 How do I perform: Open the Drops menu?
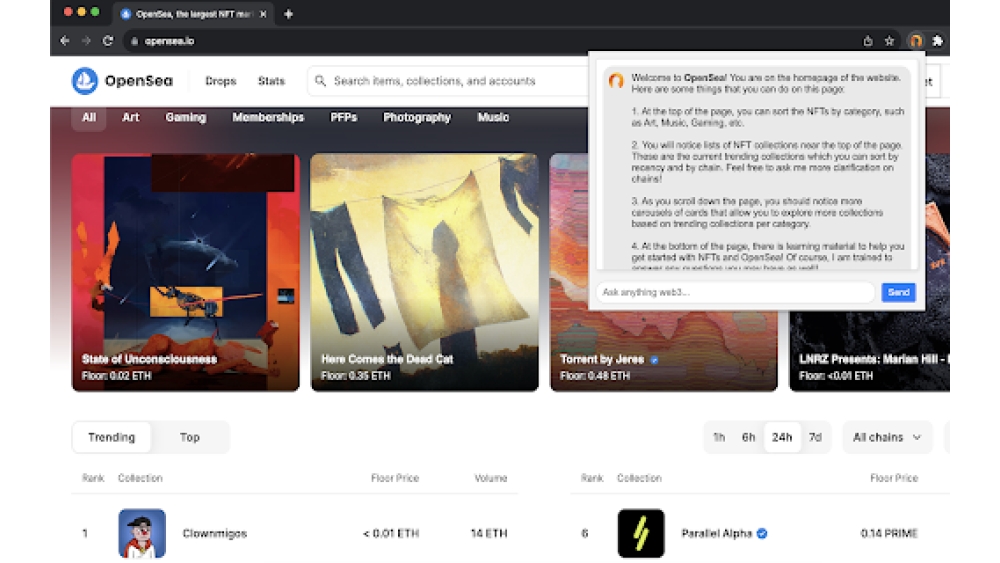(221, 81)
